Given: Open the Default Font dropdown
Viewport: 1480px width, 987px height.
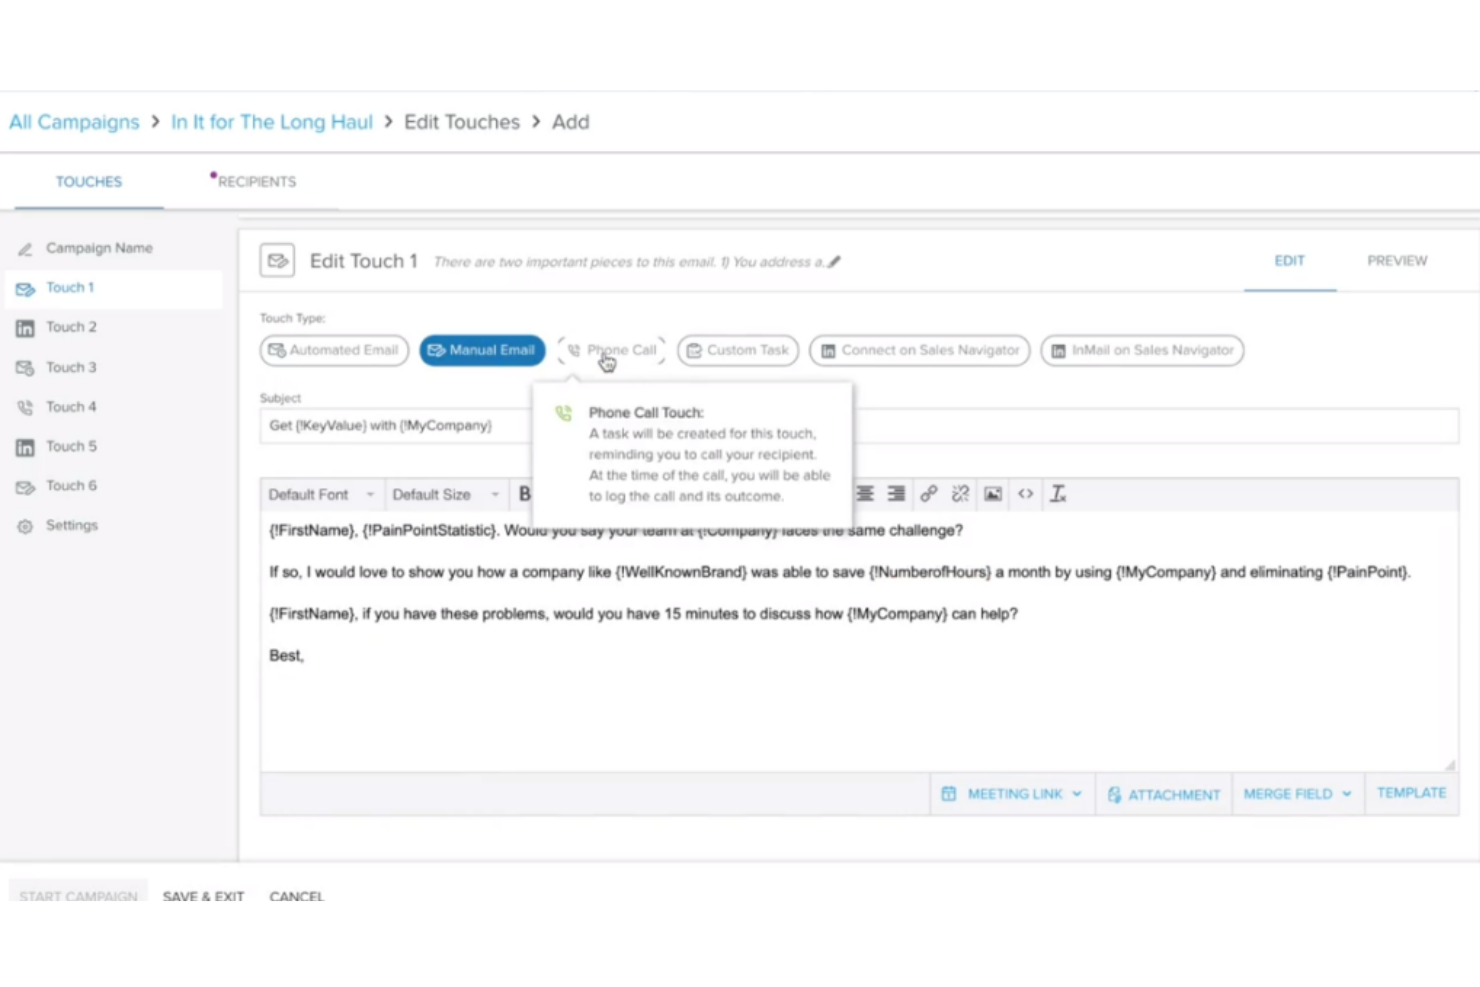Looking at the screenshot, I should click(x=320, y=493).
